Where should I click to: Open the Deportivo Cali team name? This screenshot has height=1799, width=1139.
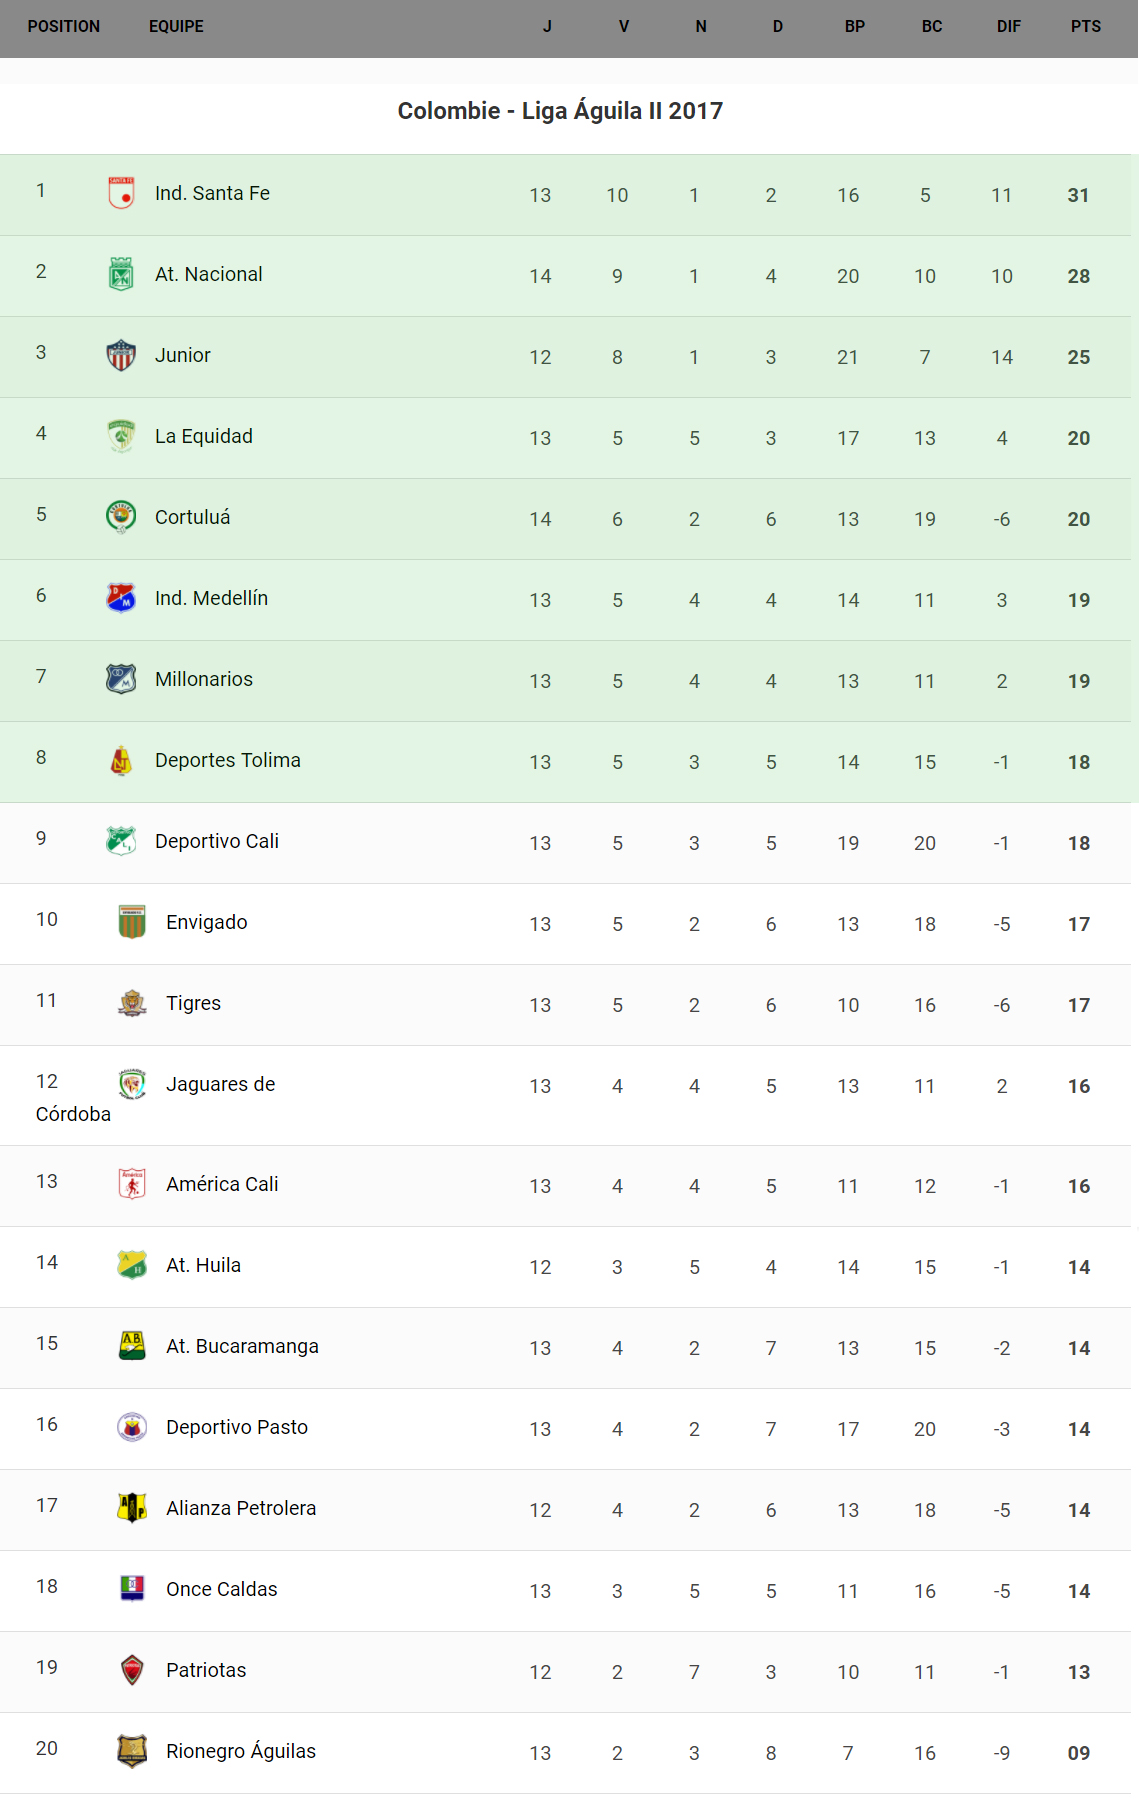click(217, 841)
